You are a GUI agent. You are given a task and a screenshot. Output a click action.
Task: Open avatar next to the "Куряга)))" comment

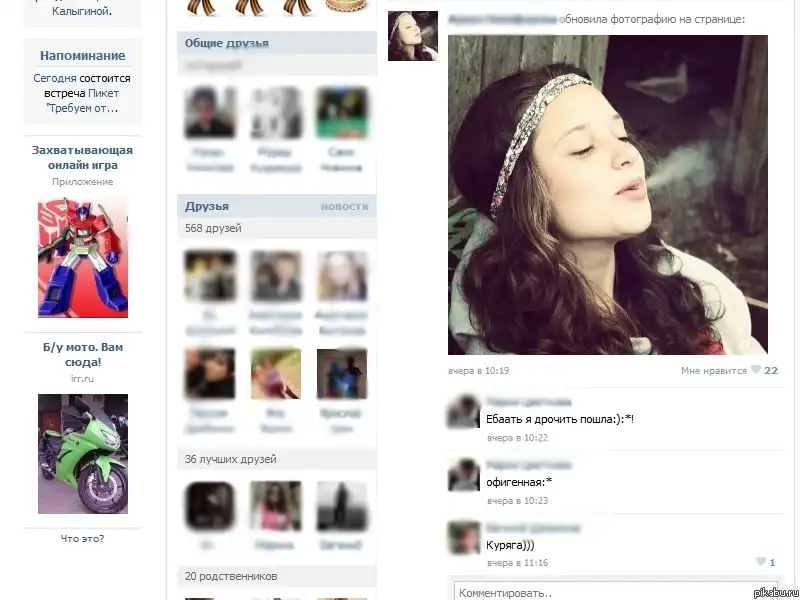pos(464,538)
